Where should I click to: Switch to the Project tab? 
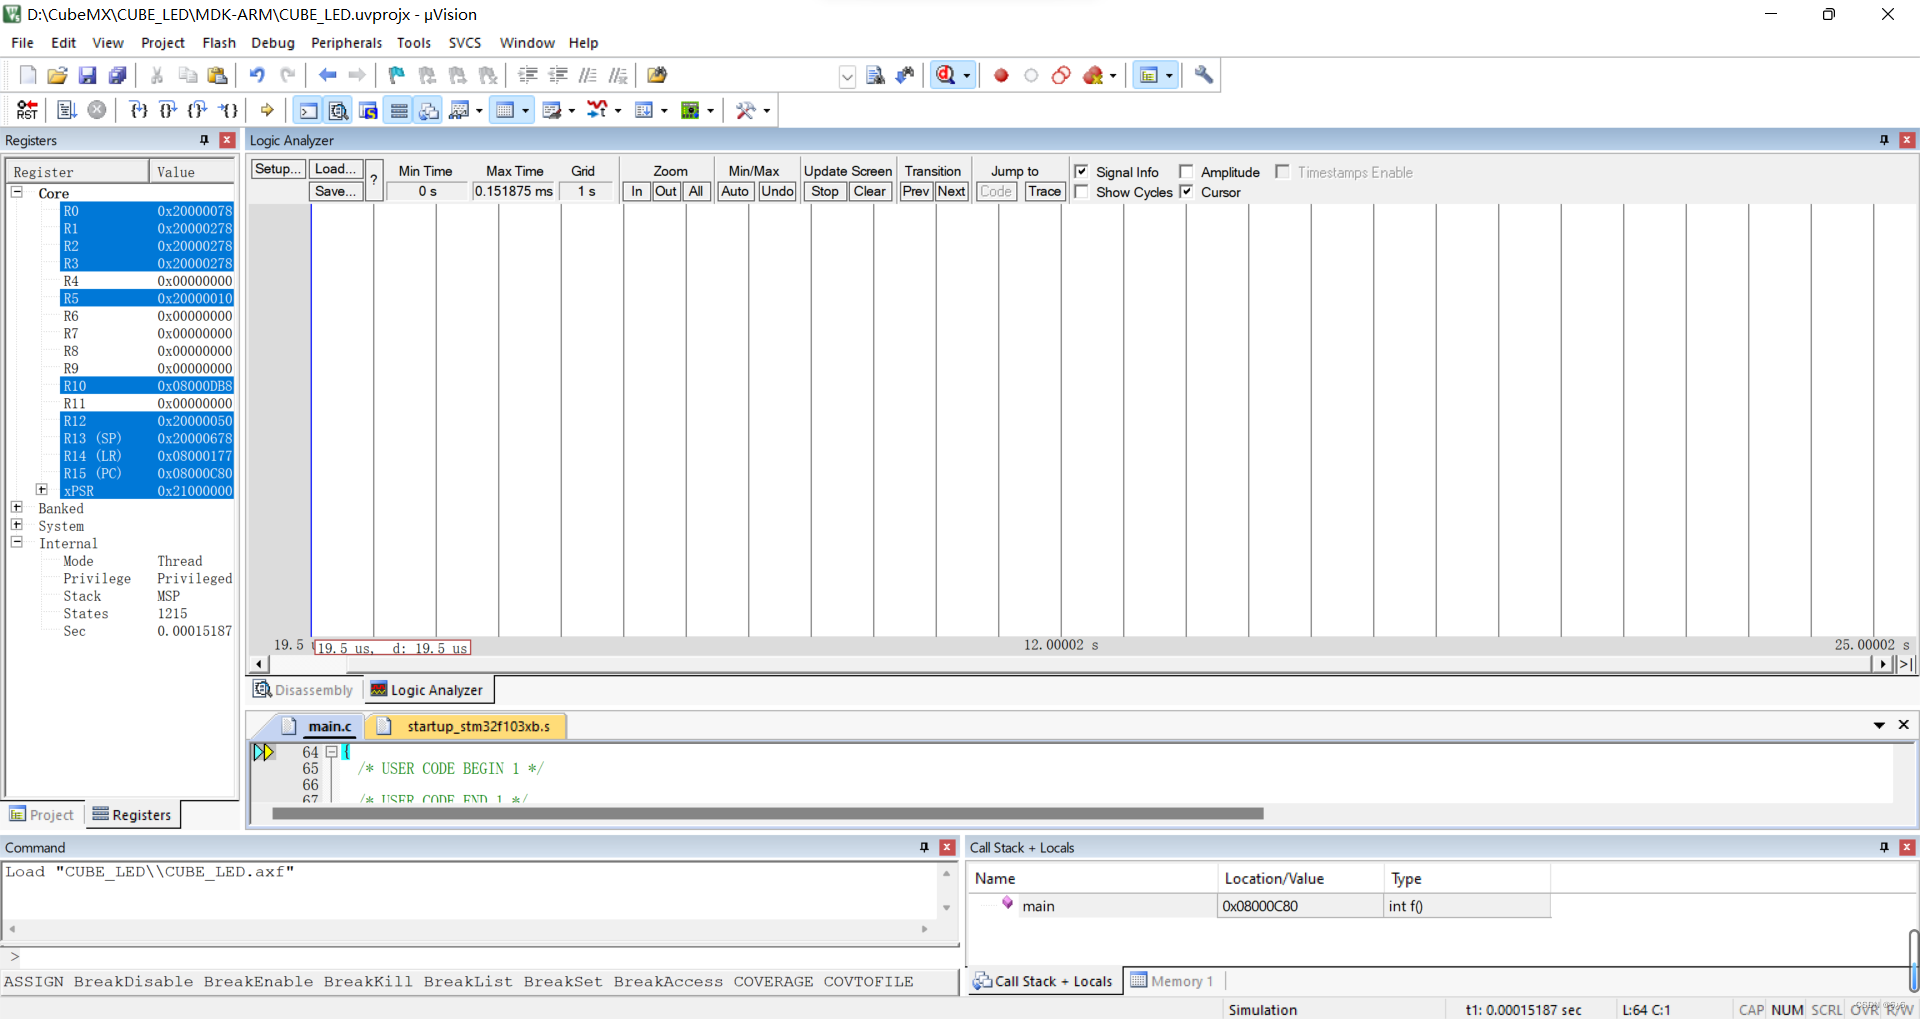pyautogui.click(x=42, y=815)
